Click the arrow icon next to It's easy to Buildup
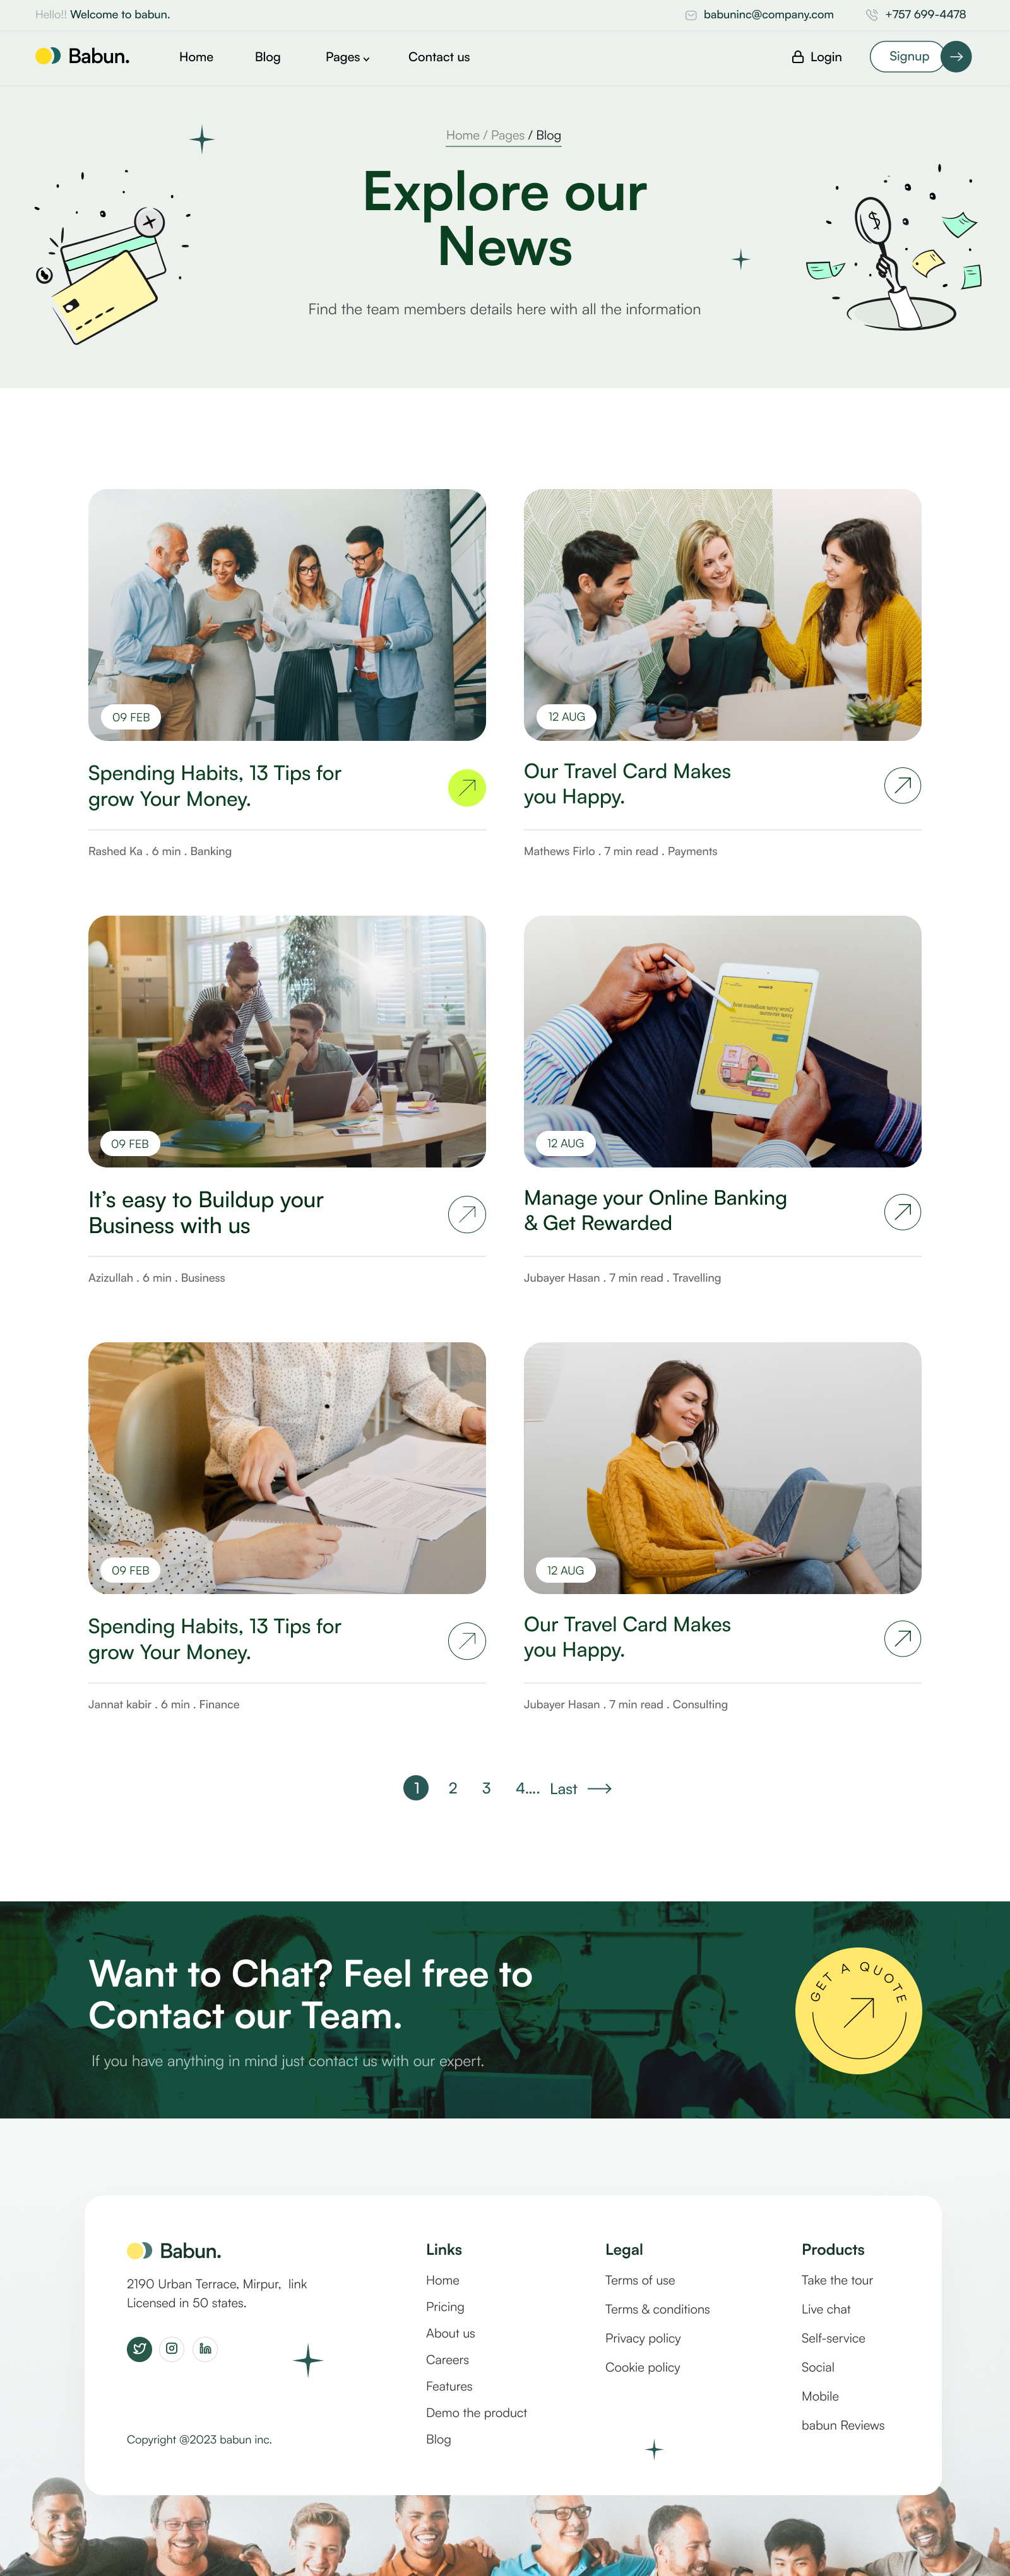Viewport: 1010px width, 2576px height. pyautogui.click(x=467, y=1214)
